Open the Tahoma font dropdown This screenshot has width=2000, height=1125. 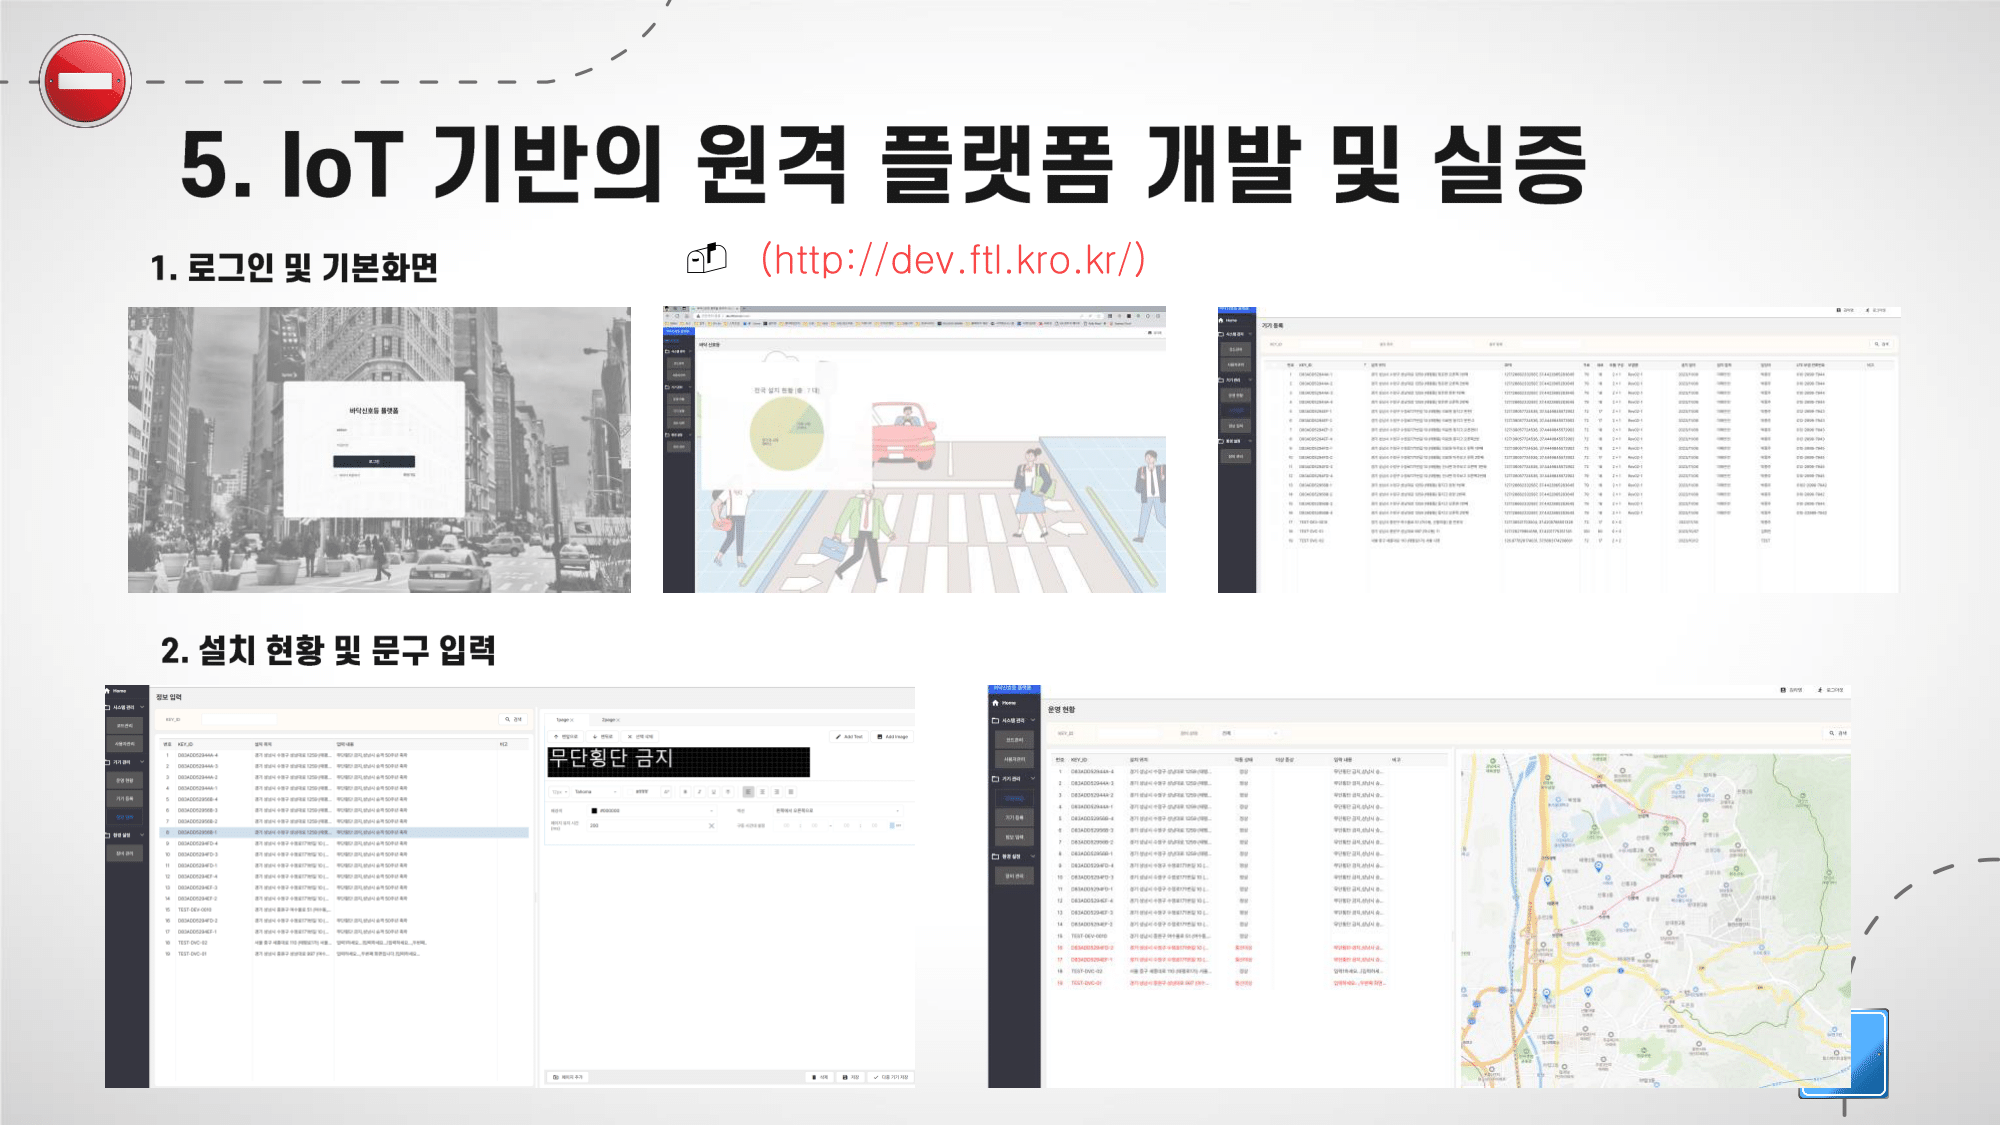pyautogui.click(x=596, y=792)
